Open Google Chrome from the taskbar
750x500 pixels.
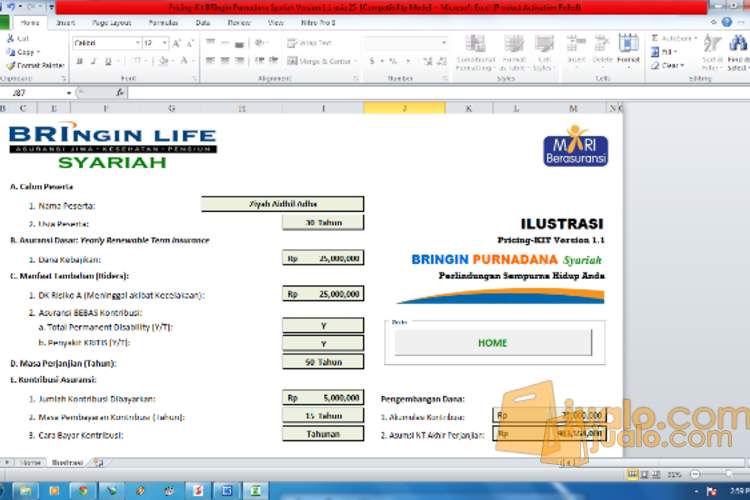tap(83, 491)
